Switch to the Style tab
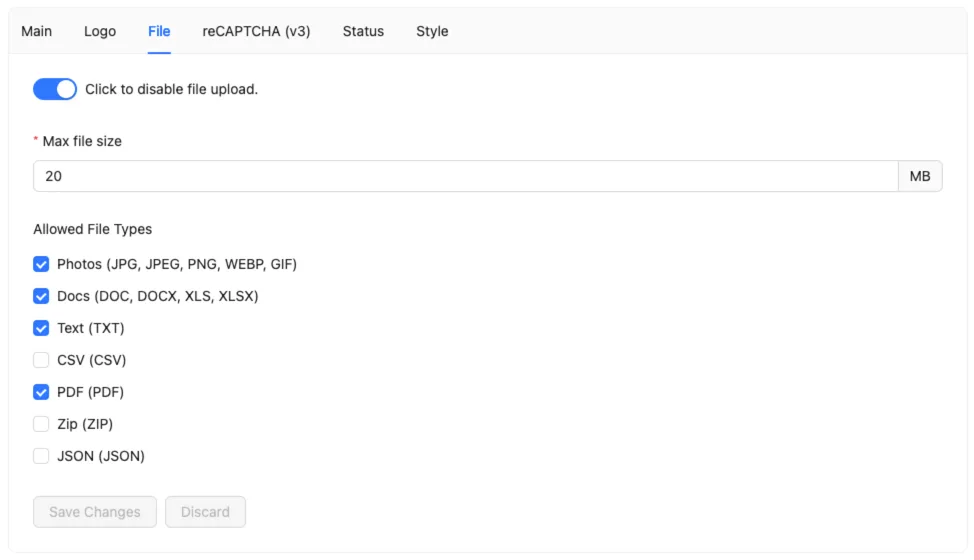 click(x=432, y=31)
